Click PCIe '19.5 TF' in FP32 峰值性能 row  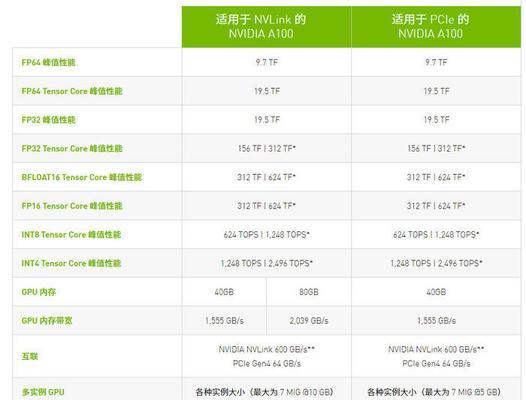pos(436,120)
